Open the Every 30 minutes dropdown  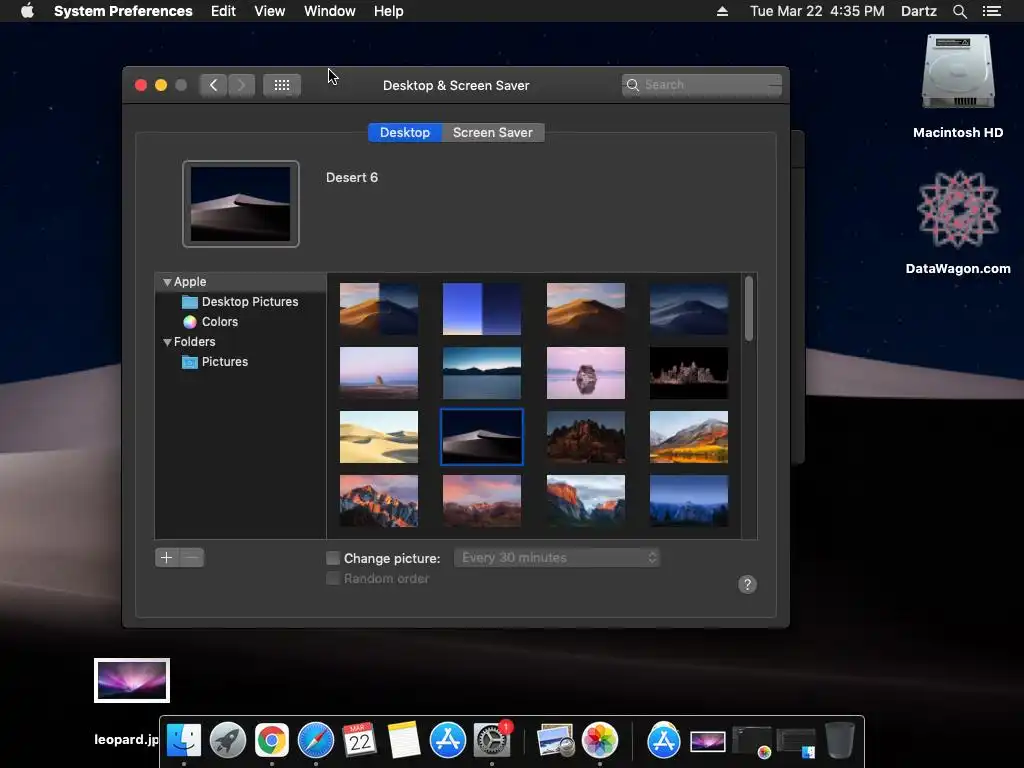557,558
